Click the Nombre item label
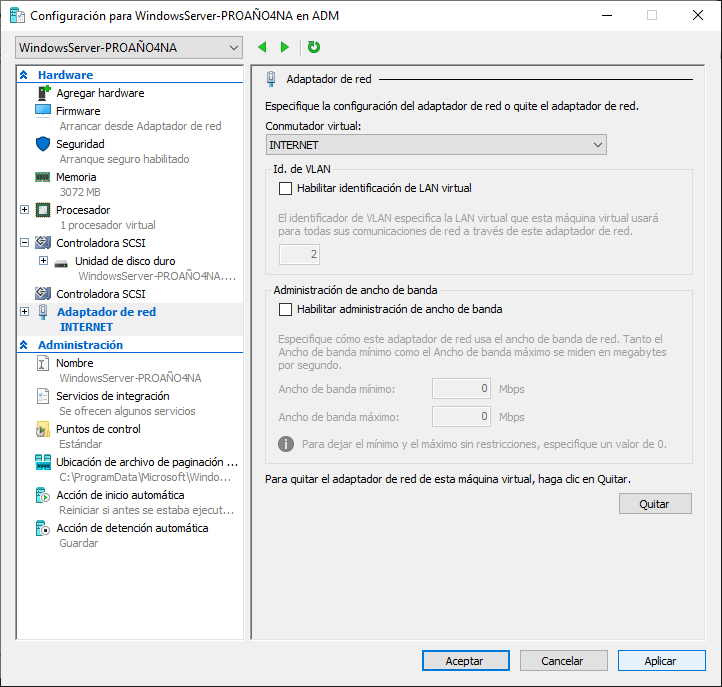This screenshot has width=722, height=687. (75, 363)
